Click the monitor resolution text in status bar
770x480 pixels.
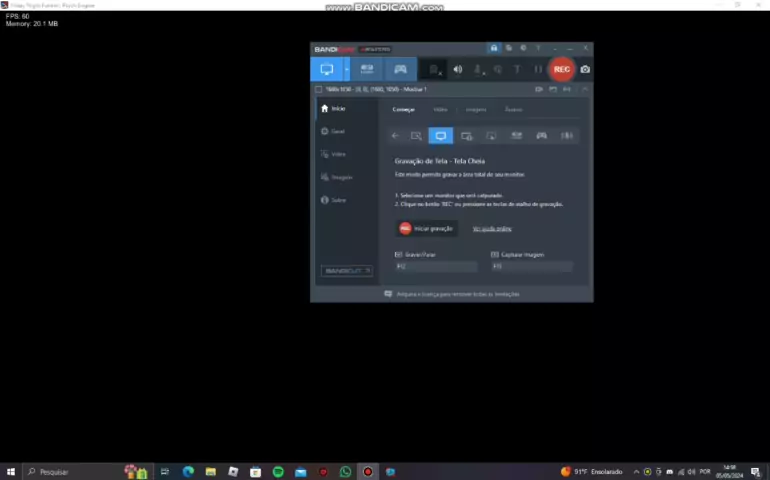tap(376, 89)
